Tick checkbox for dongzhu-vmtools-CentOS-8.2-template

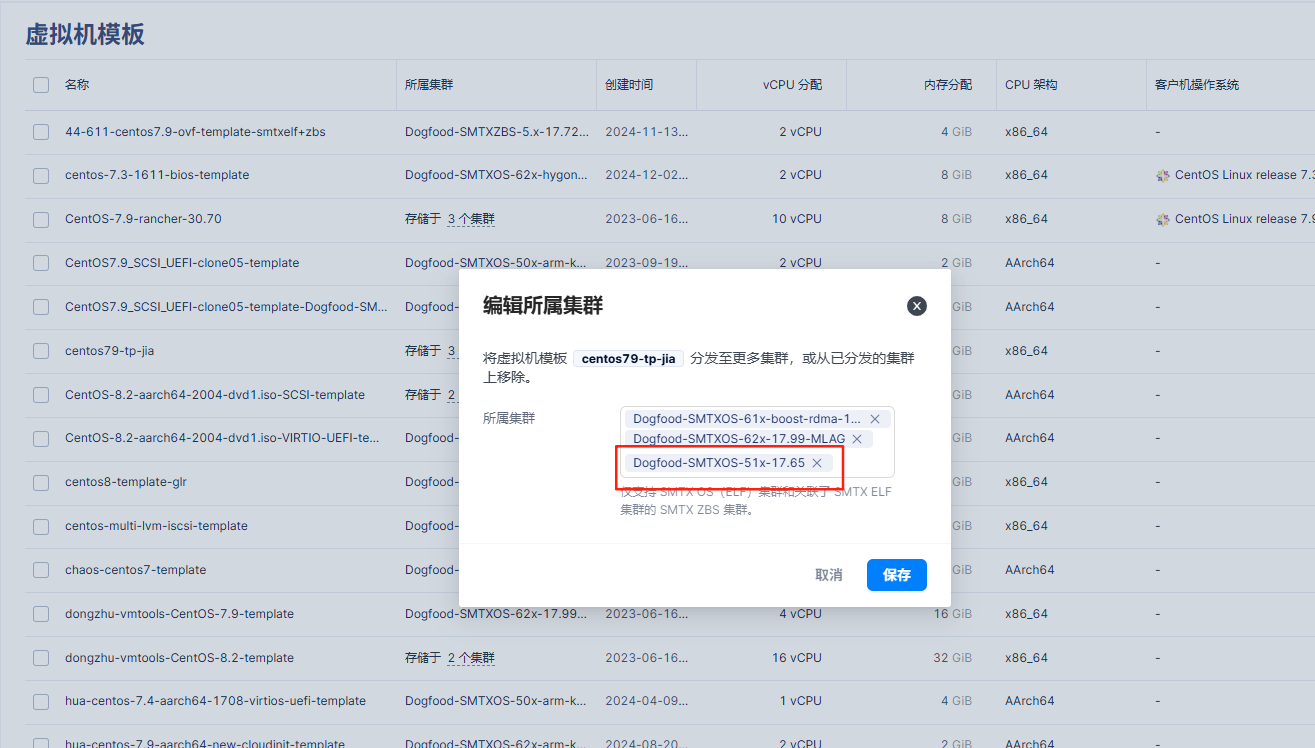click(41, 658)
